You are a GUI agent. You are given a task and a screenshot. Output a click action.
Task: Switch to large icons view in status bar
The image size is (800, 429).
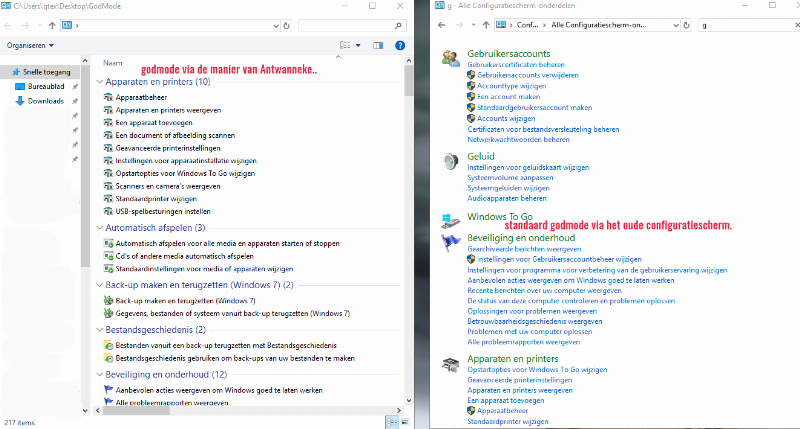[405, 422]
